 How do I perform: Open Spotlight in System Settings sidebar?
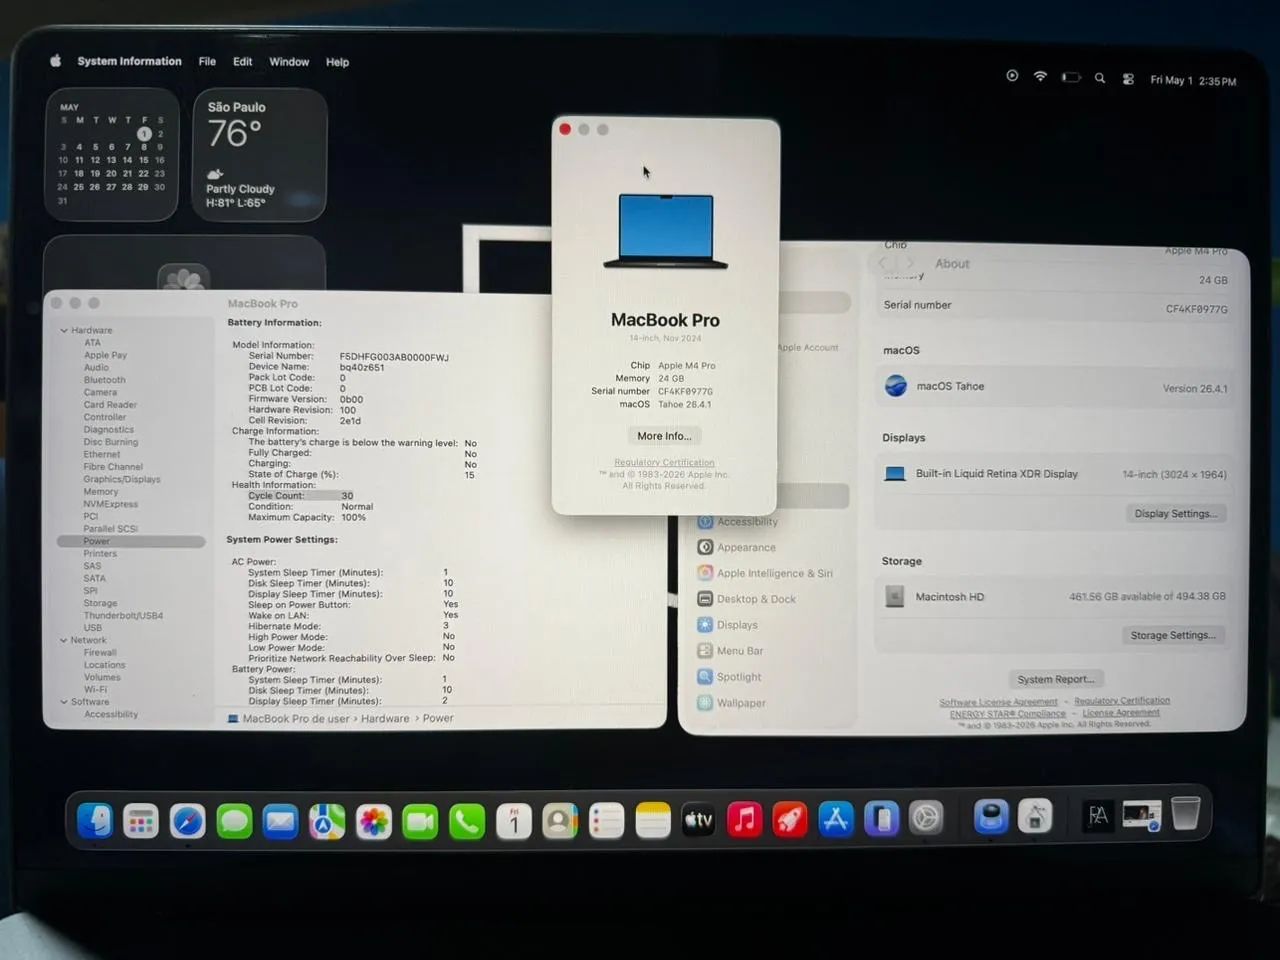click(x=731, y=677)
